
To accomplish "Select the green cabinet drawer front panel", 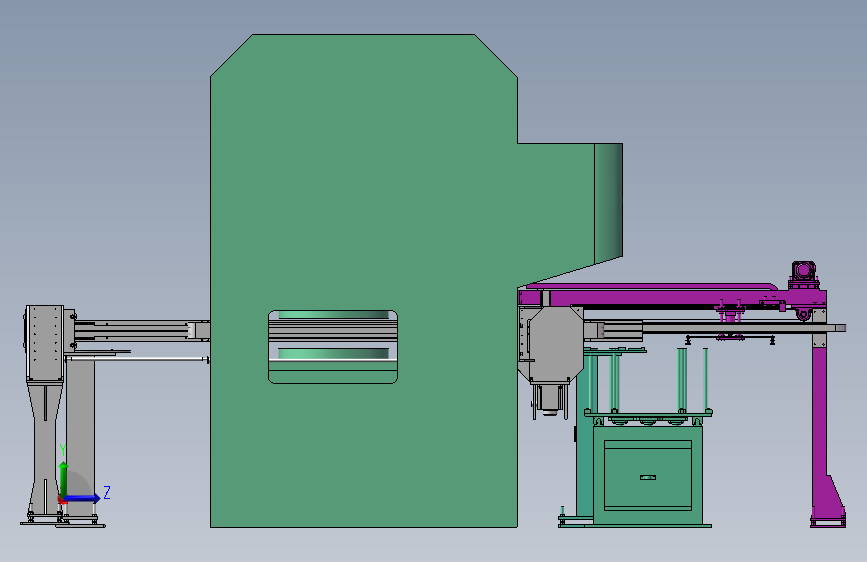I will point(647,475).
